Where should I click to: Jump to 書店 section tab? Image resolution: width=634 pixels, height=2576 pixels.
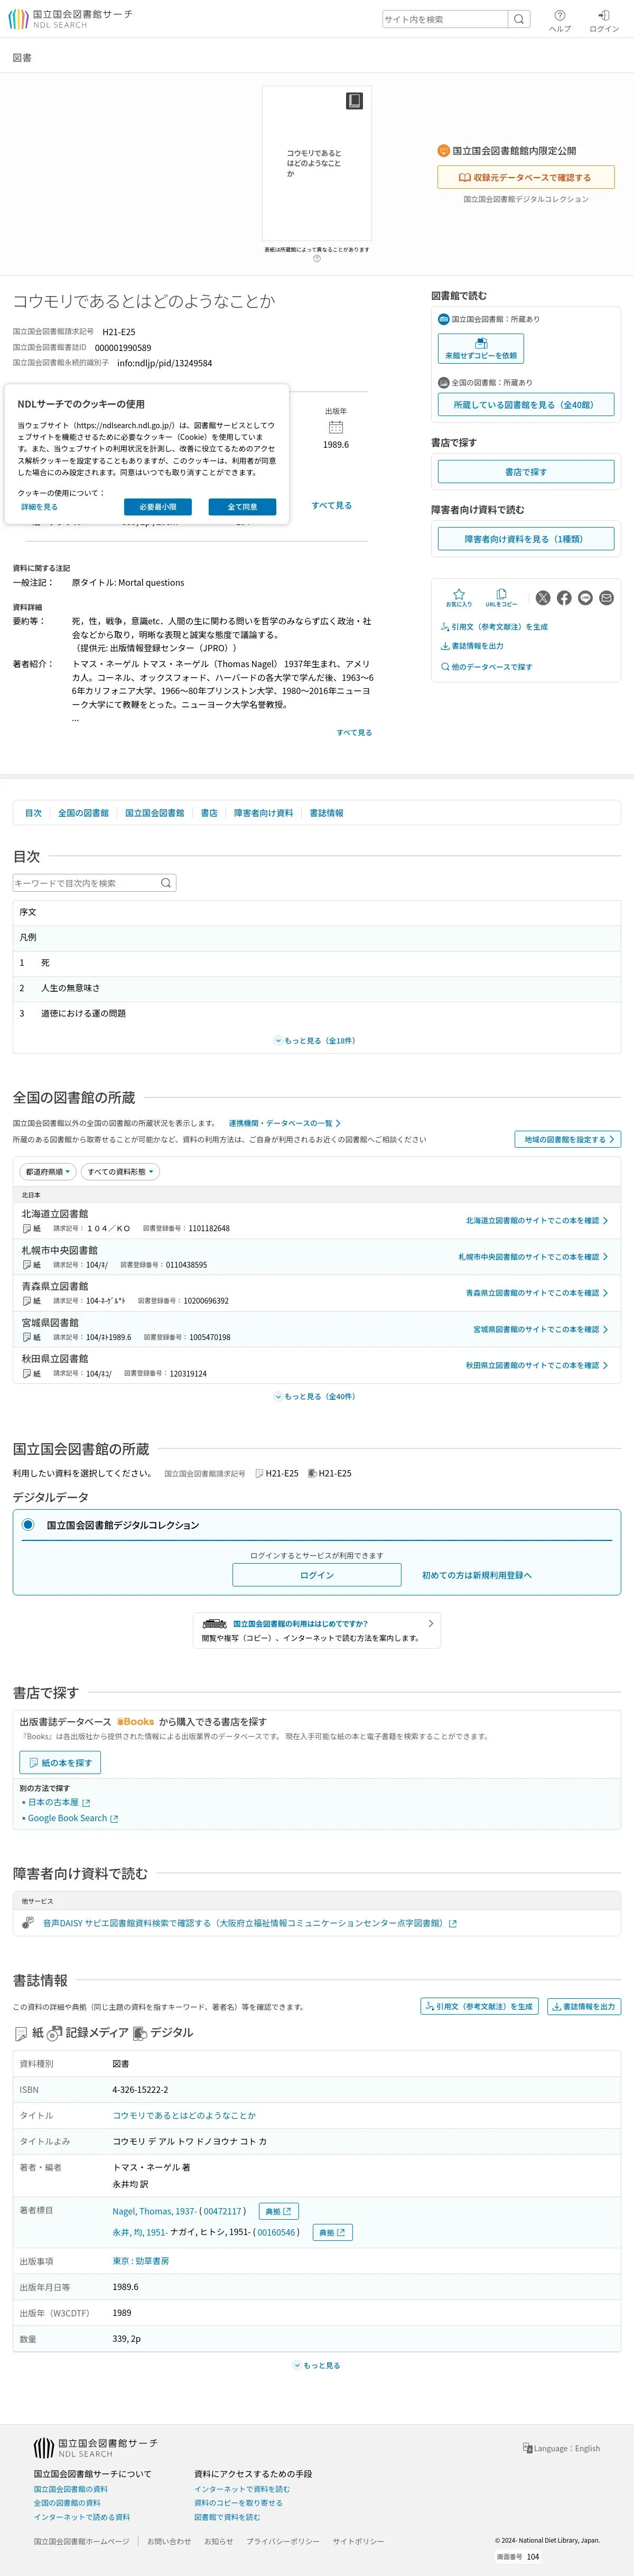(x=209, y=813)
